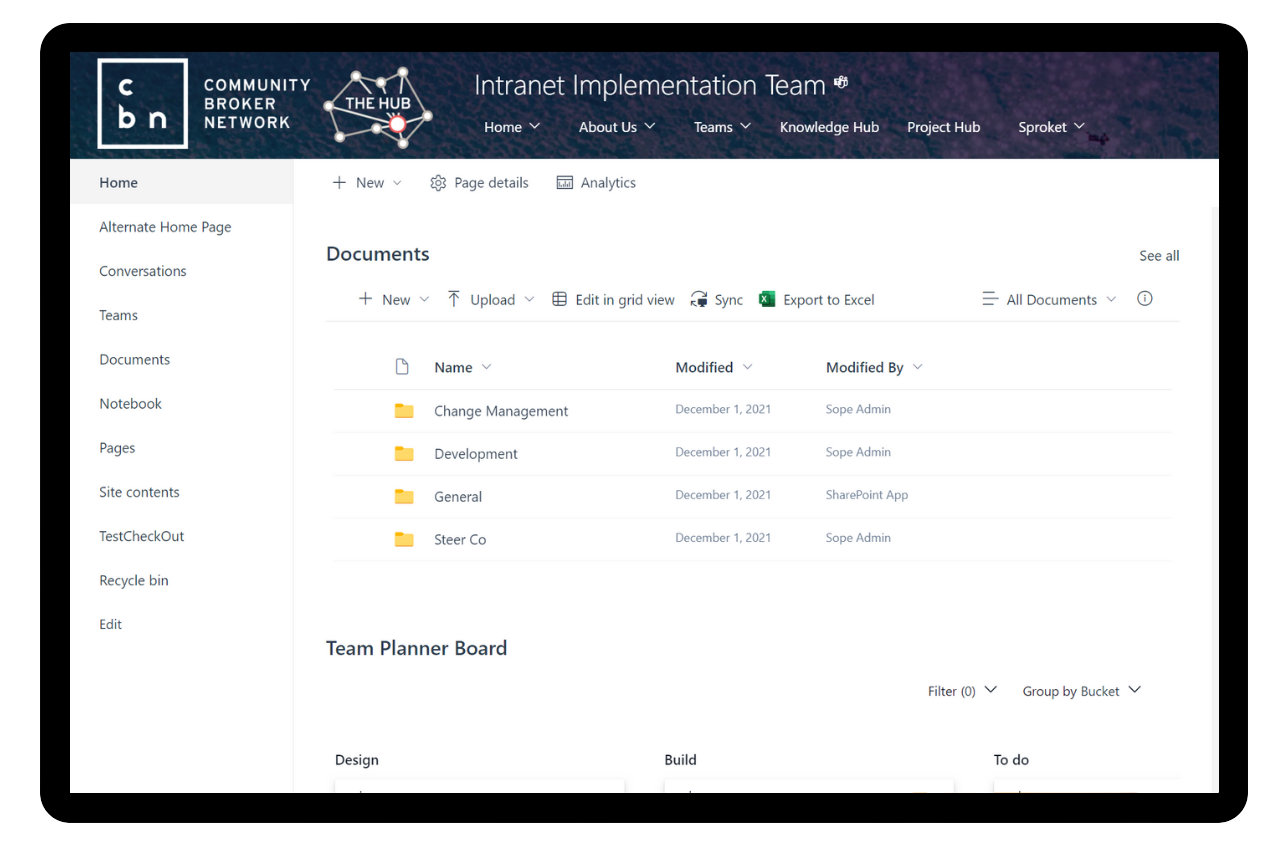Viewport: 1283px width, 842px height.
Task: Expand the Sproket navigation menu
Action: click(x=1049, y=127)
